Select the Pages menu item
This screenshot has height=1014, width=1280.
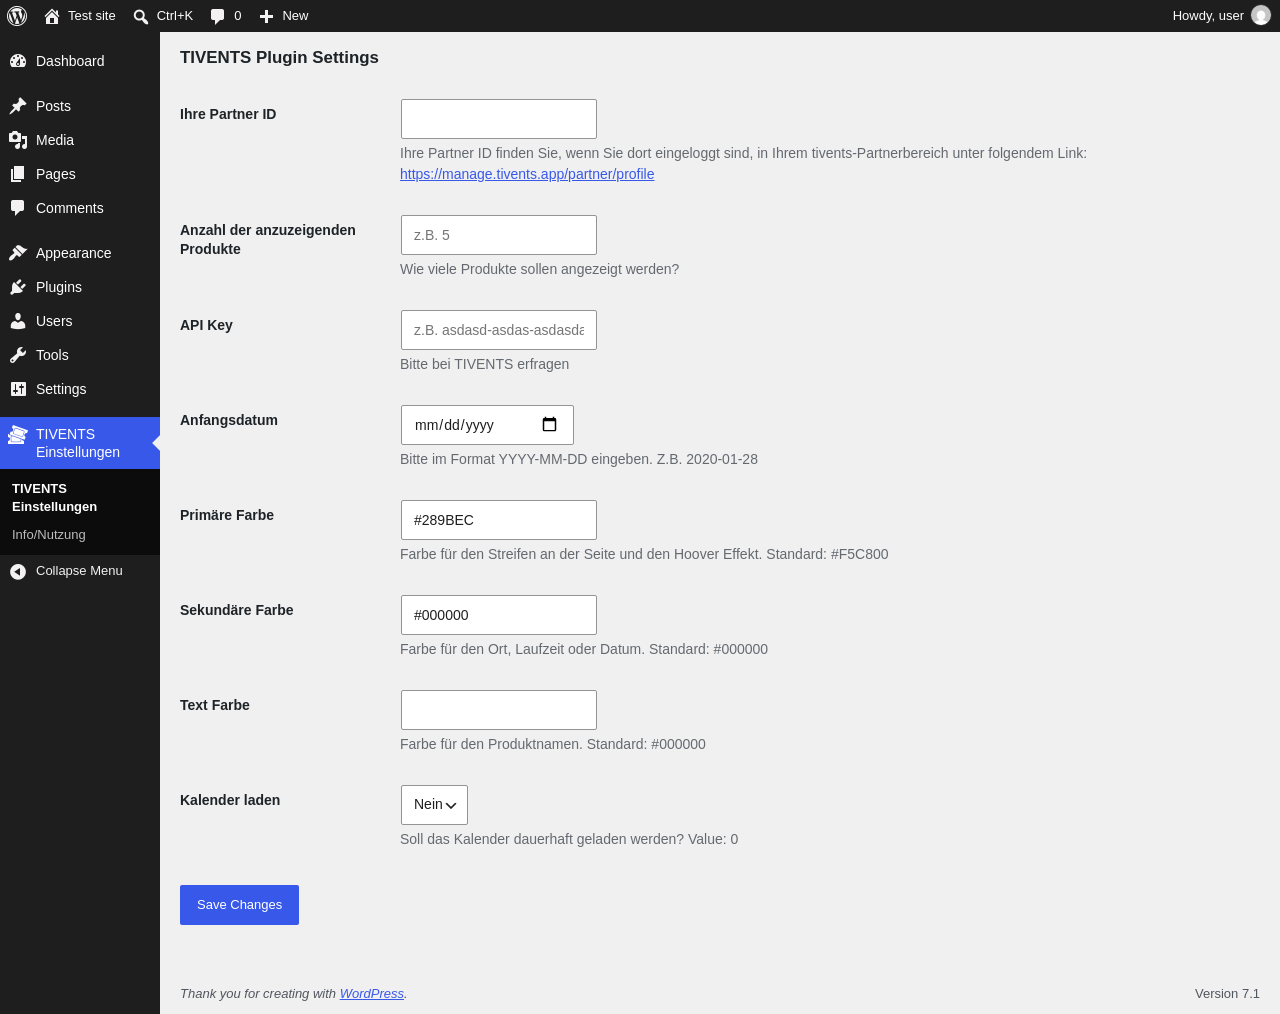coord(80,174)
